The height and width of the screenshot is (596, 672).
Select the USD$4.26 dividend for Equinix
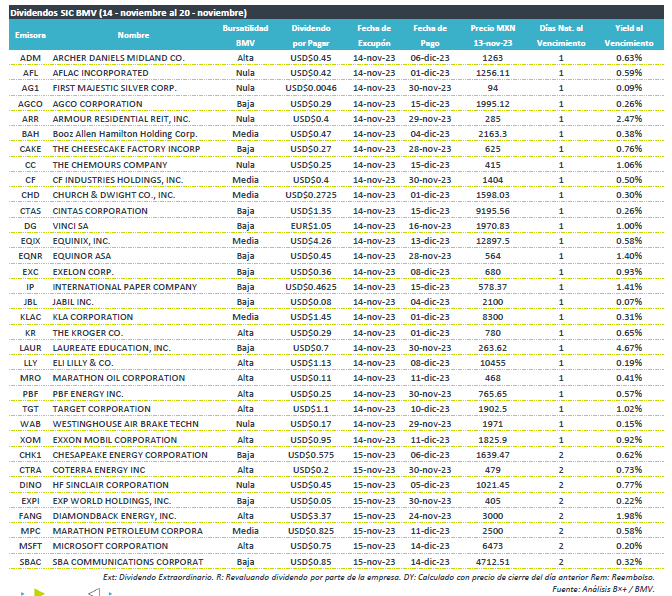pos(310,241)
